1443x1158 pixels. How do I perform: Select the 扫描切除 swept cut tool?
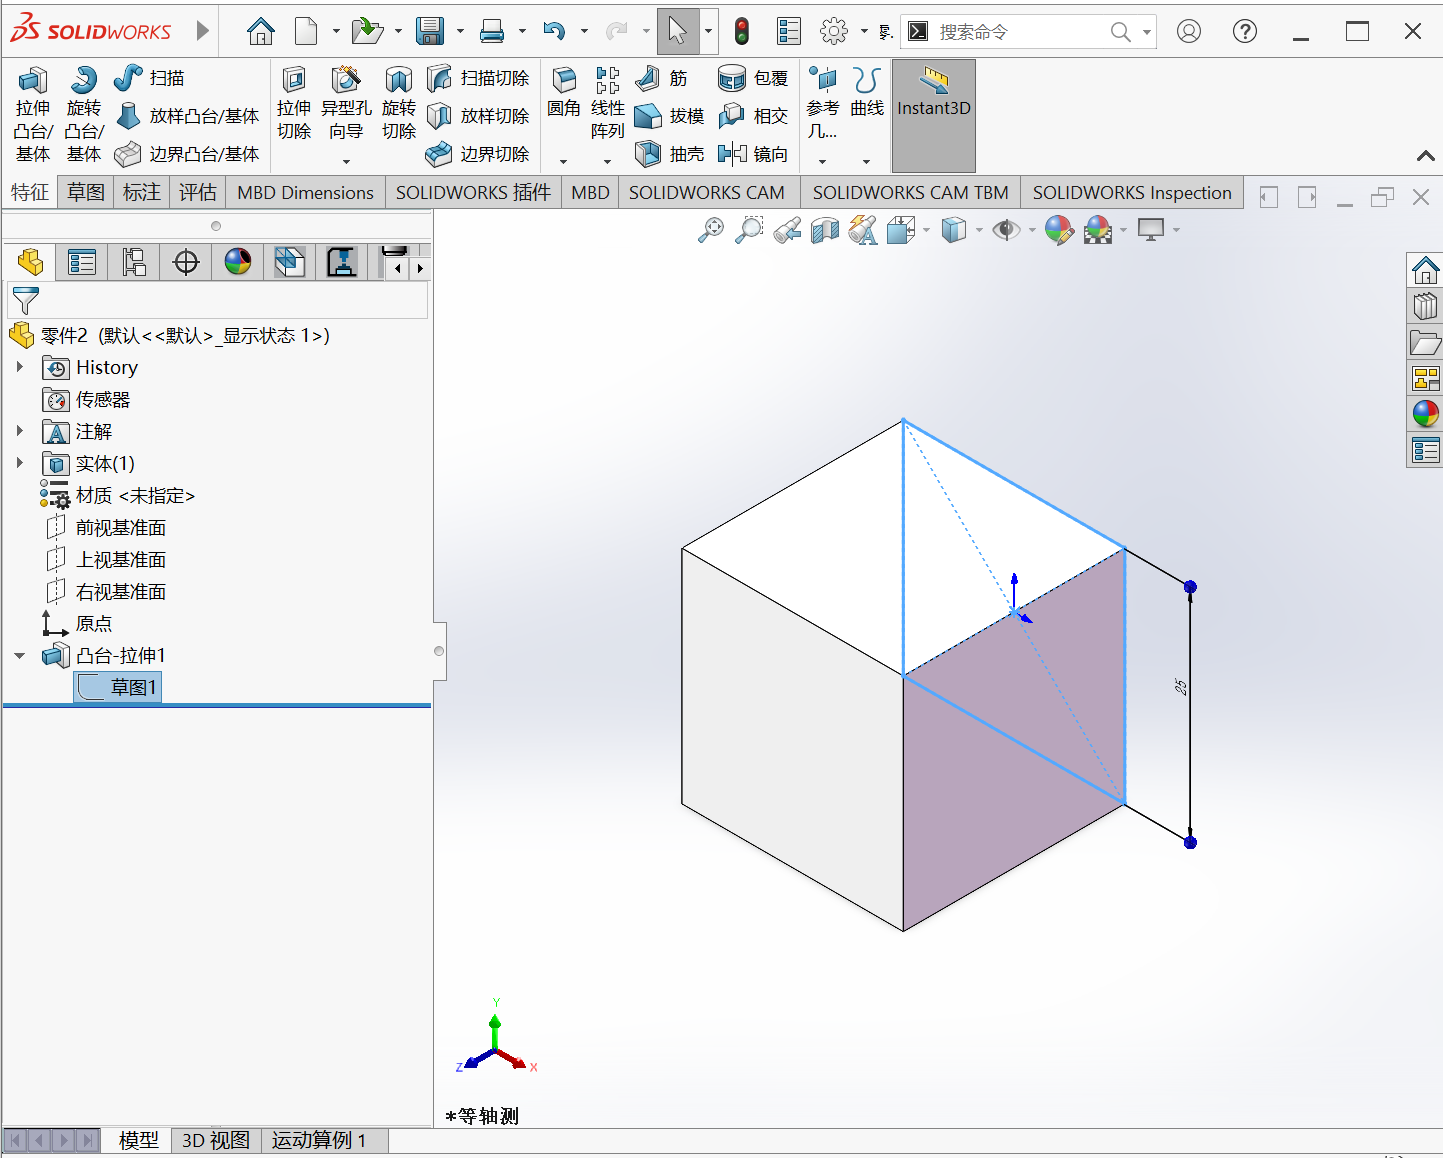[x=478, y=78]
